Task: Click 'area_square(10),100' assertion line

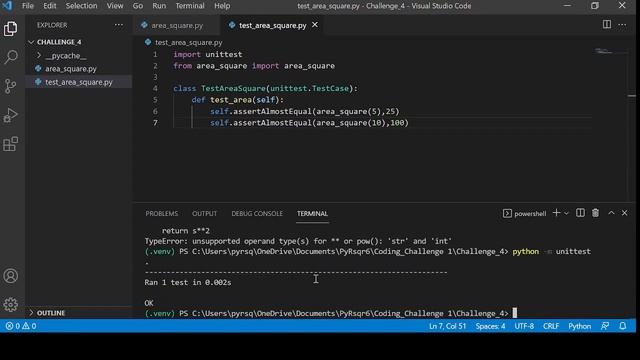Action: click(x=309, y=123)
